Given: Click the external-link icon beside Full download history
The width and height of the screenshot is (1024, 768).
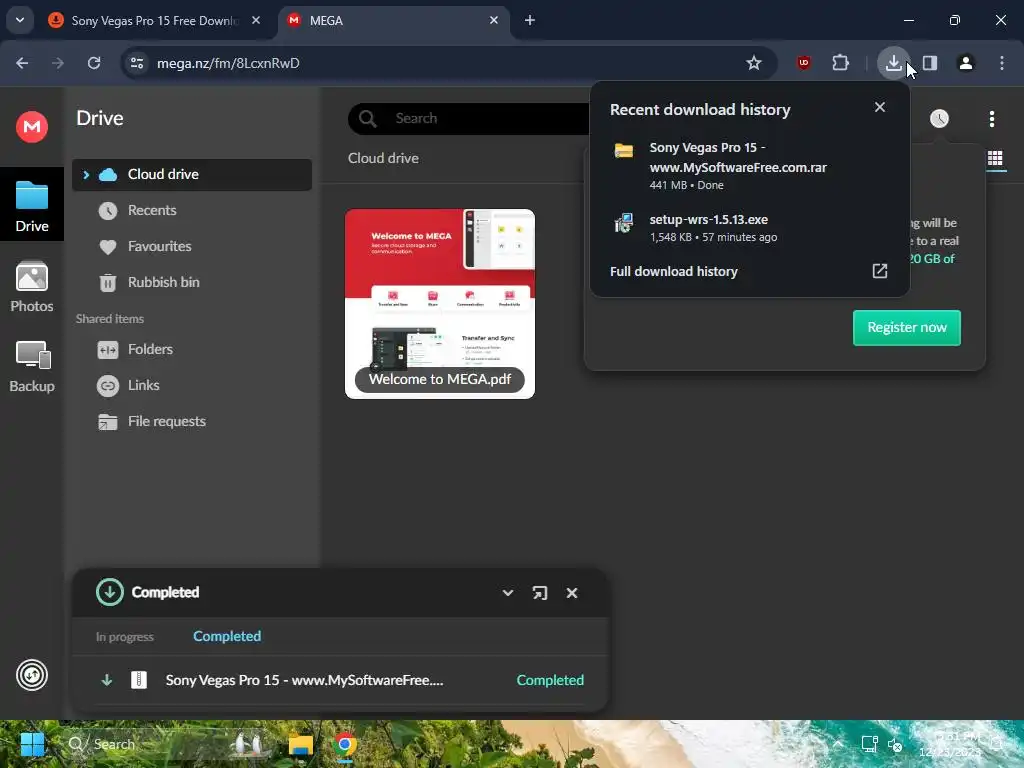Looking at the screenshot, I should (x=880, y=271).
